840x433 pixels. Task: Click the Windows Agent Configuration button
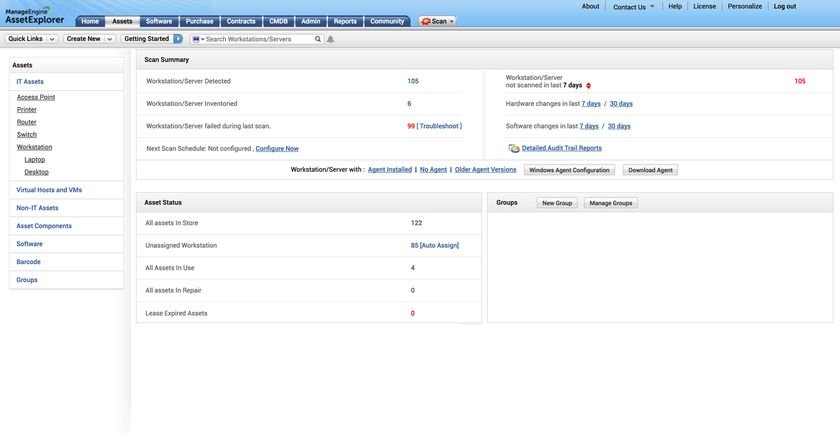pyautogui.click(x=569, y=170)
